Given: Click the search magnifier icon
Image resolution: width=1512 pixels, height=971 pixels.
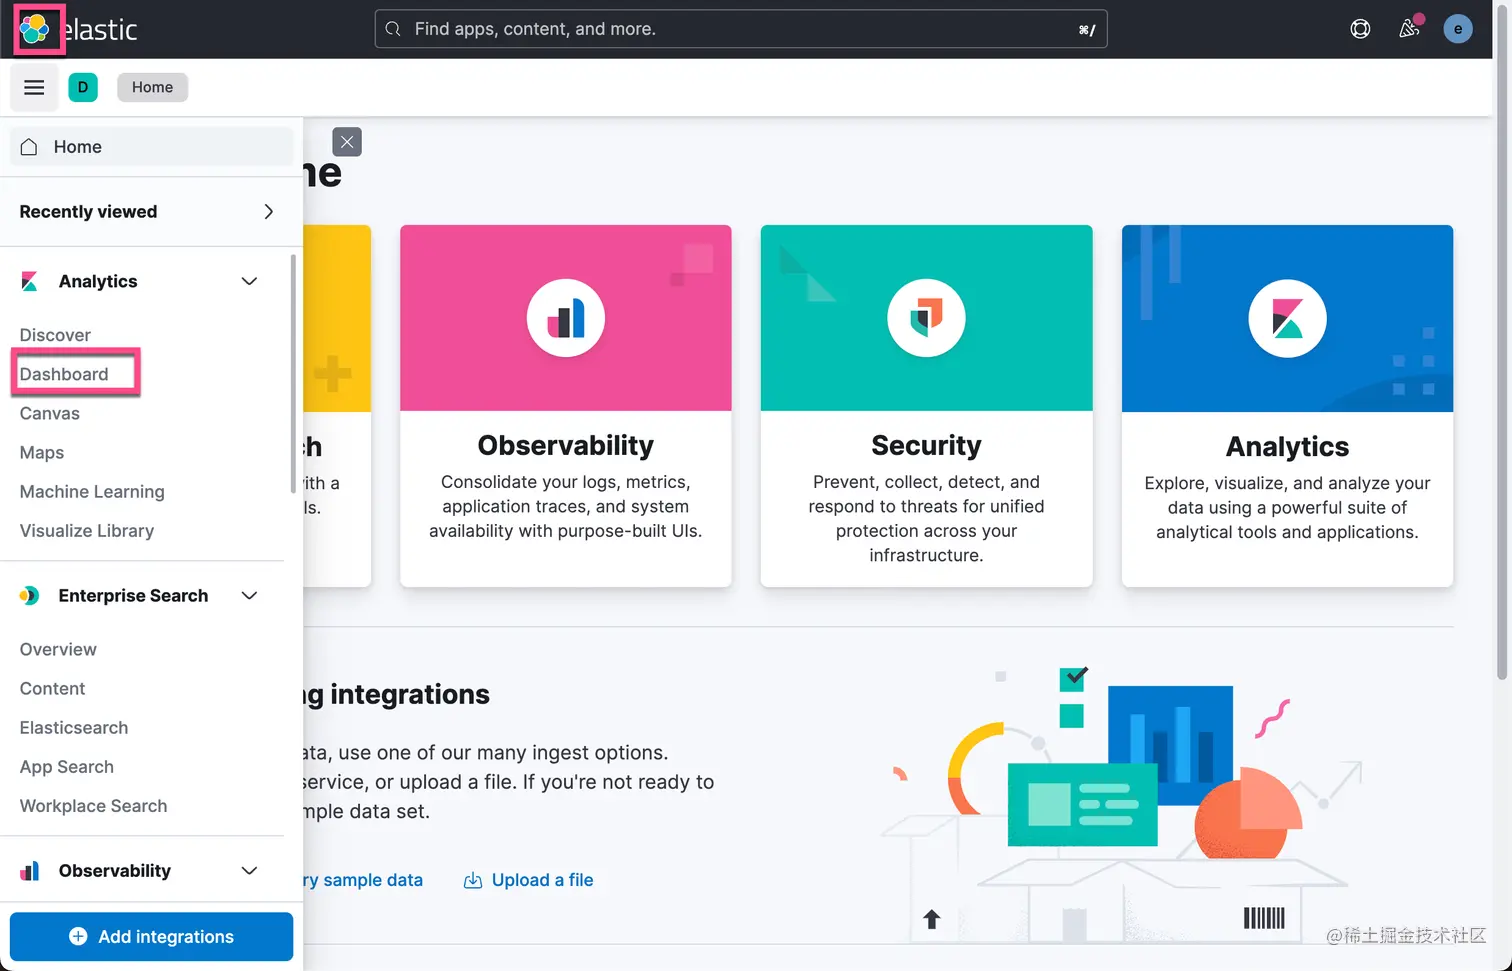Looking at the screenshot, I should coord(393,29).
